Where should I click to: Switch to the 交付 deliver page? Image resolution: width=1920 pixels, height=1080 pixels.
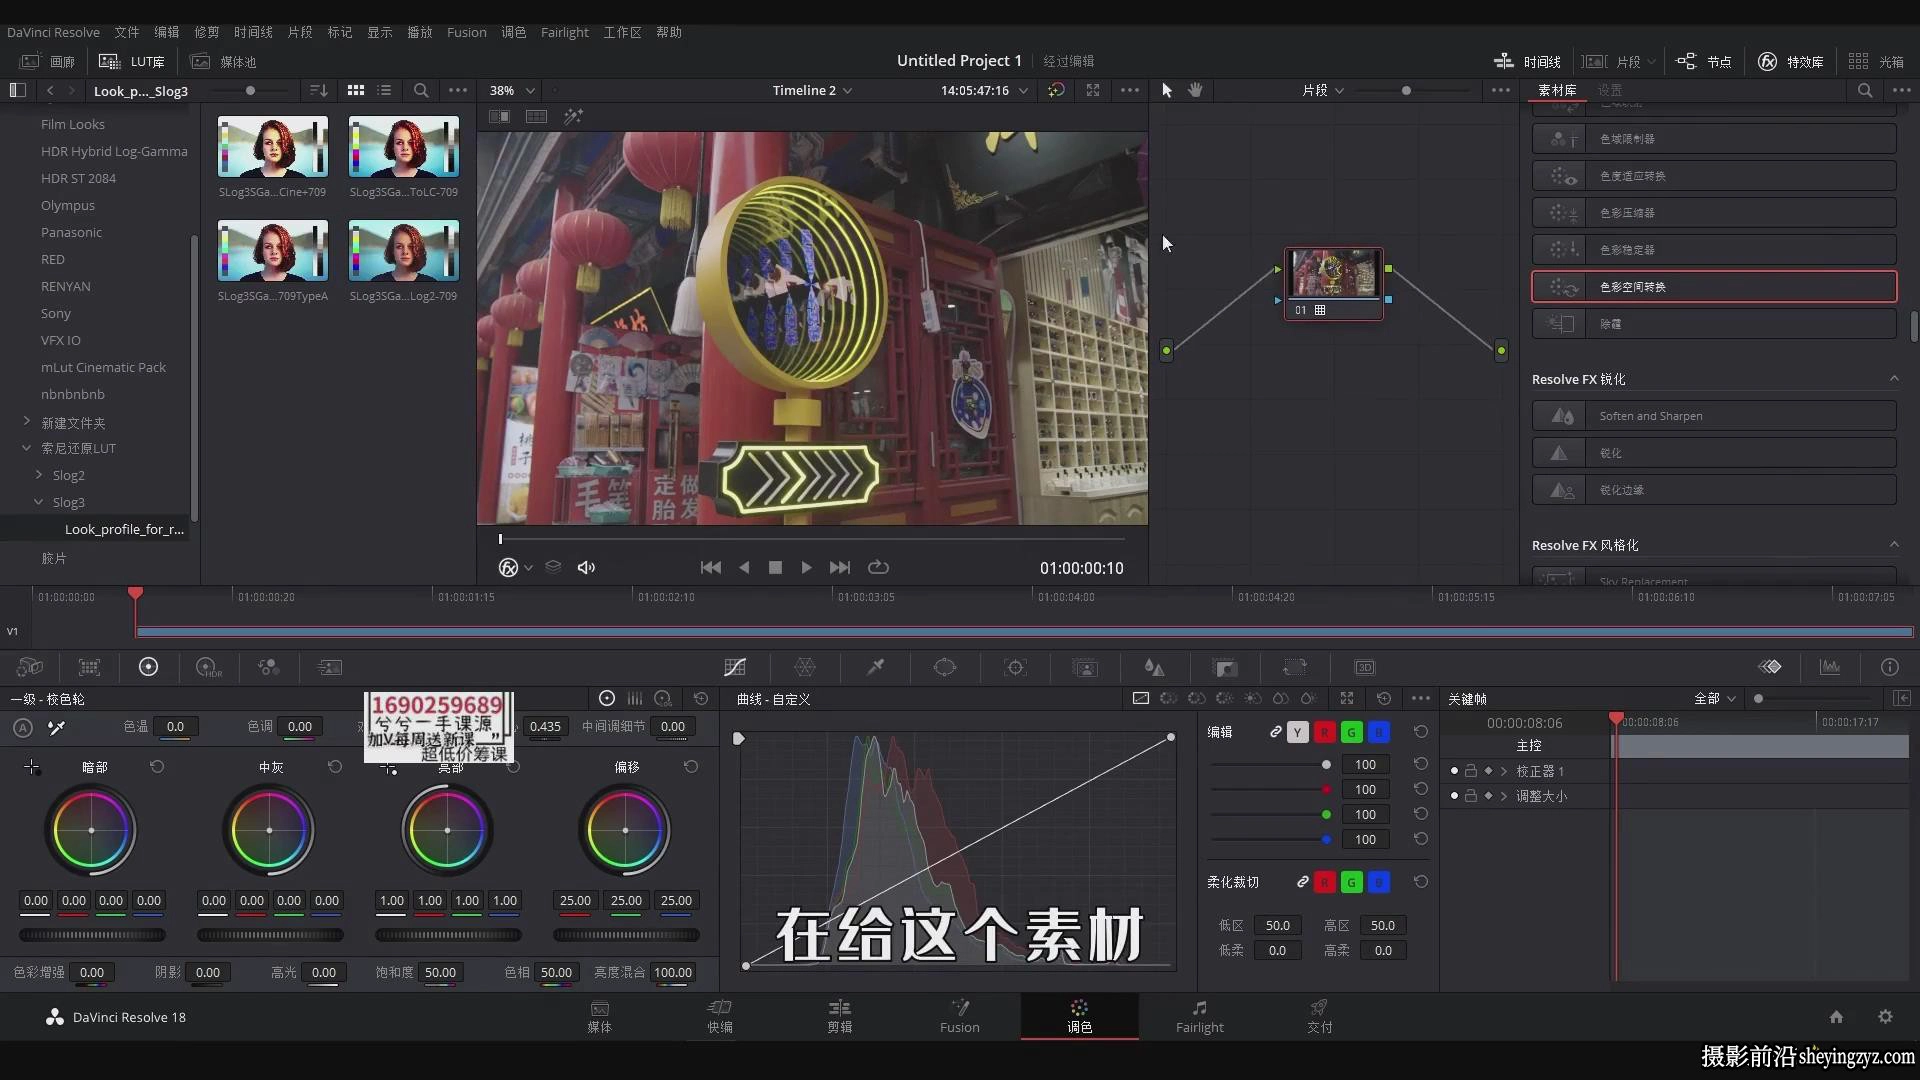1319,1016
